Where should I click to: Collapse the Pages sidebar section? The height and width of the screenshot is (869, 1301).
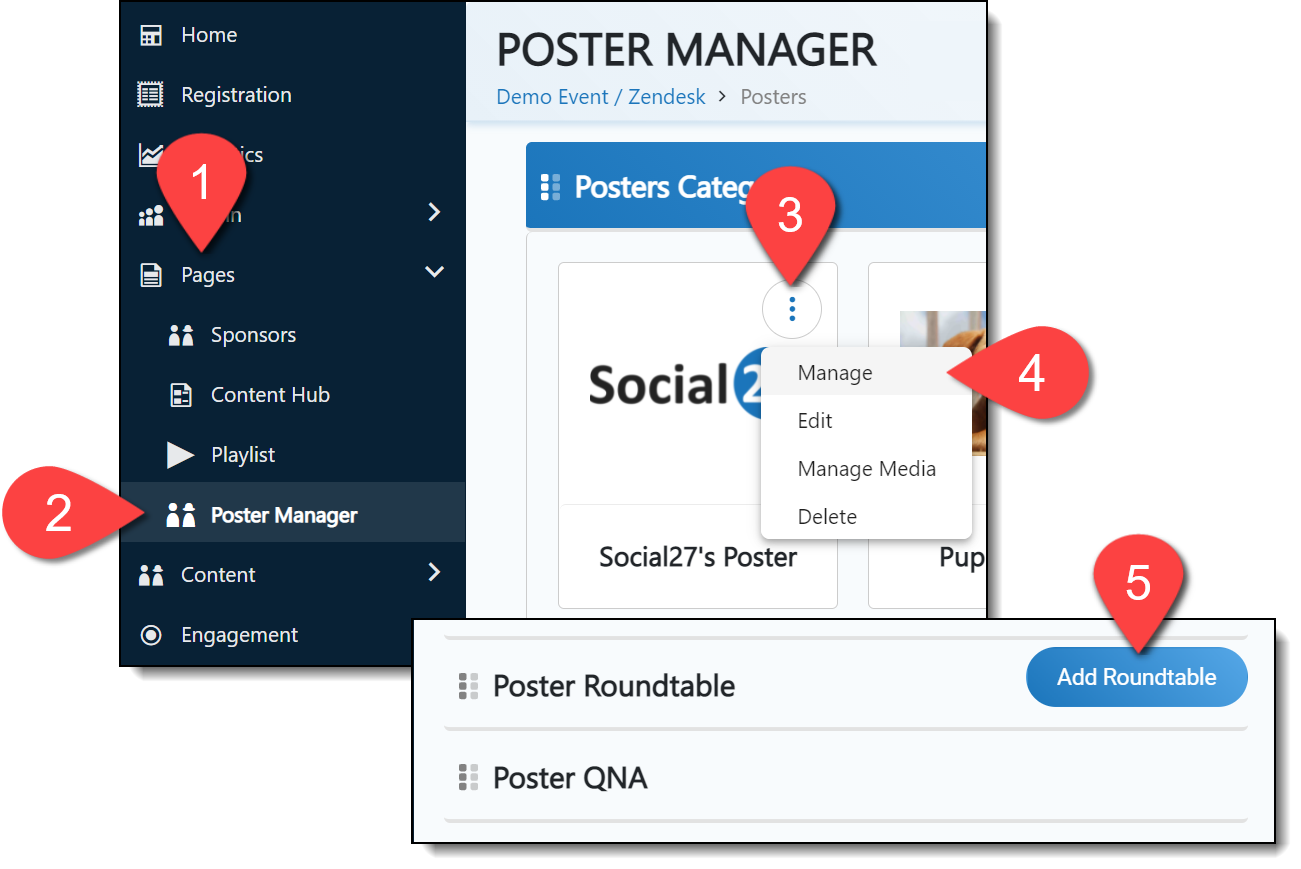(x=434, y=272)
